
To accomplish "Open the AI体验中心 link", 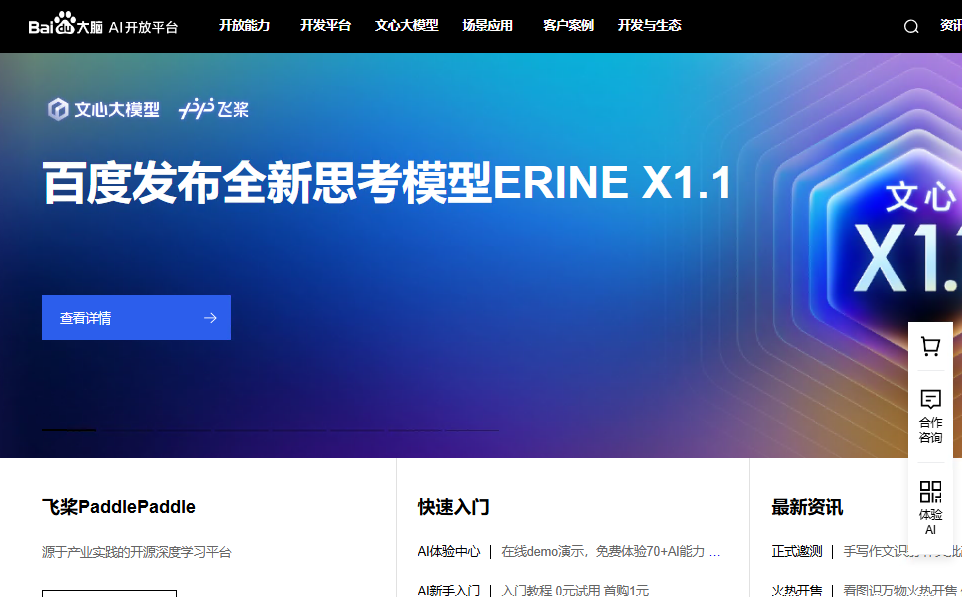I will [x=448, y=551].
